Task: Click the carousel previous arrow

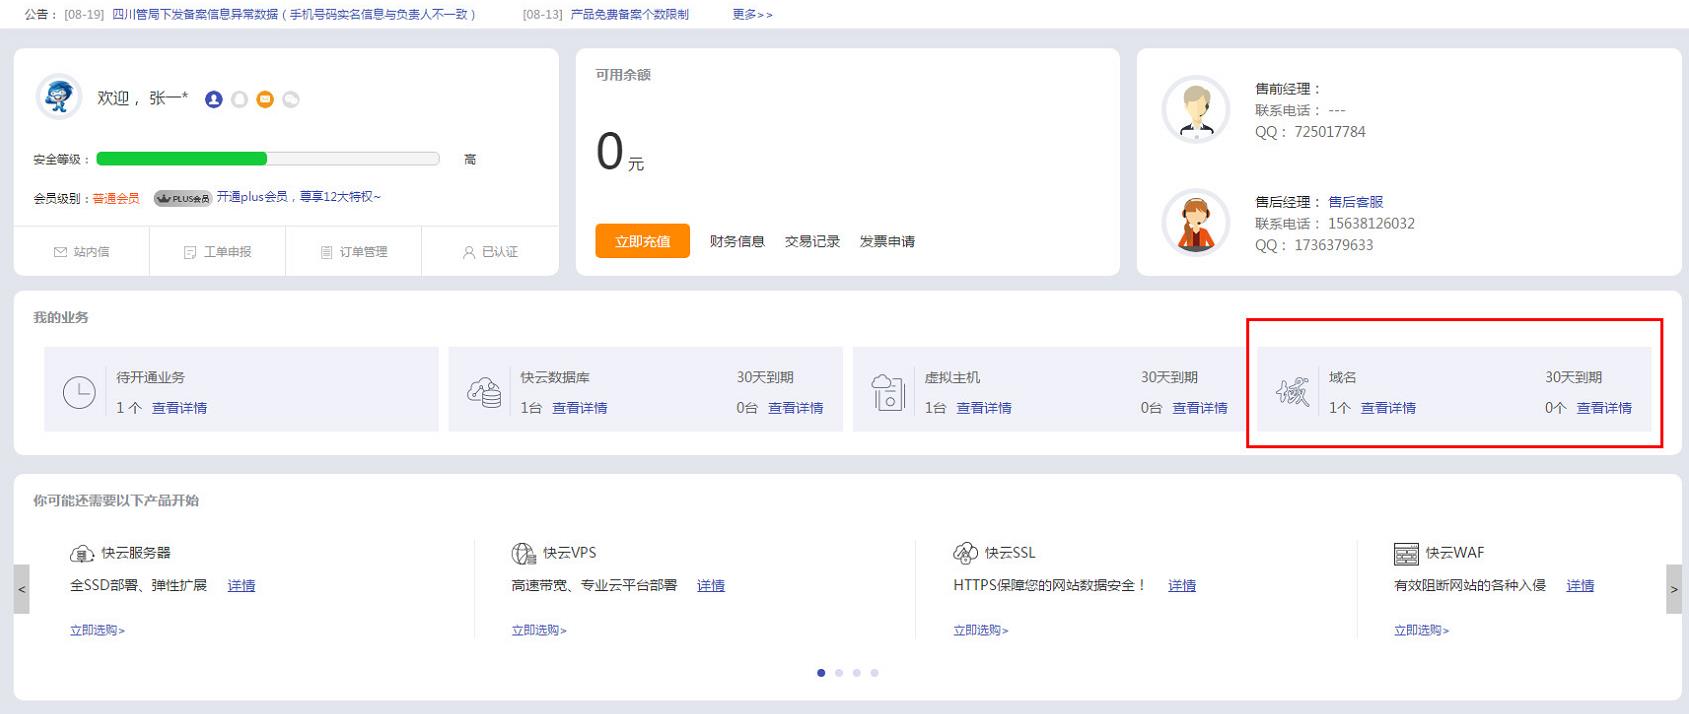Action: 22,589
